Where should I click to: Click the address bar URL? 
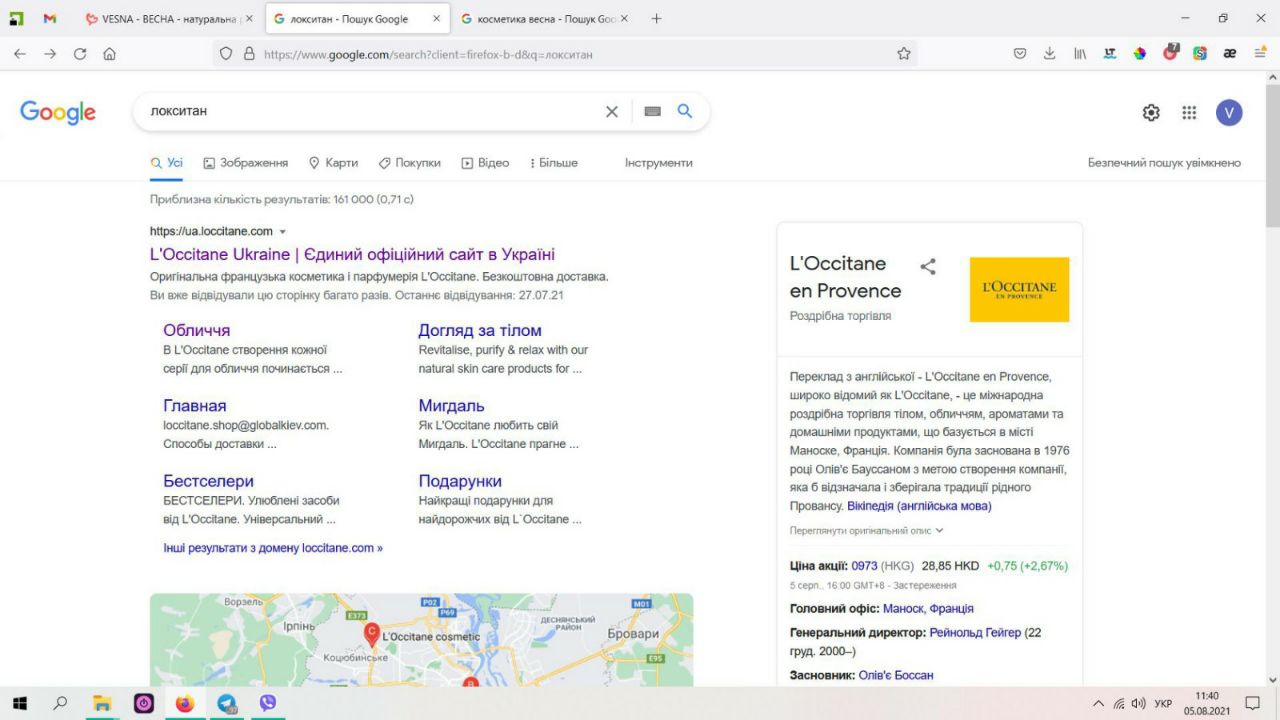click(428, 54)
